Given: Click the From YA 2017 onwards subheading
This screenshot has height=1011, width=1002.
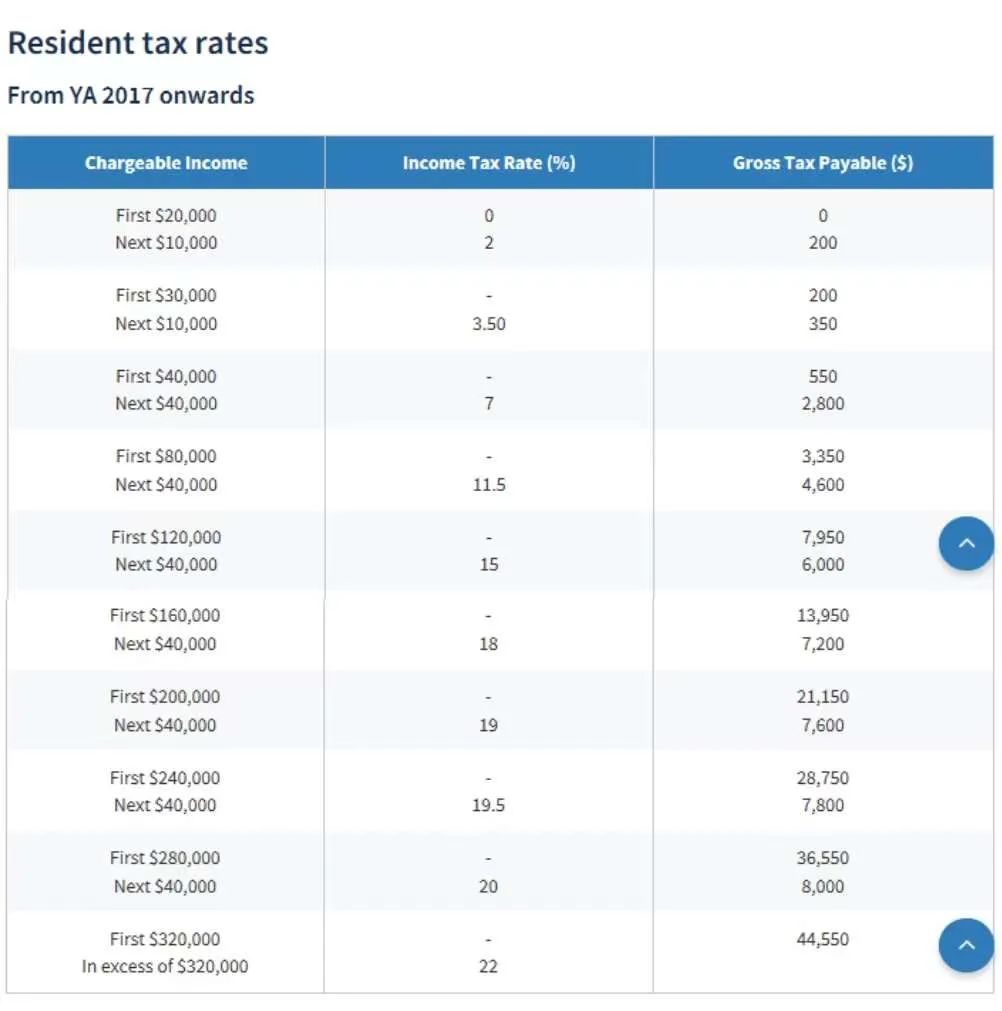Looking at the screenshot, I should [131, 96].
